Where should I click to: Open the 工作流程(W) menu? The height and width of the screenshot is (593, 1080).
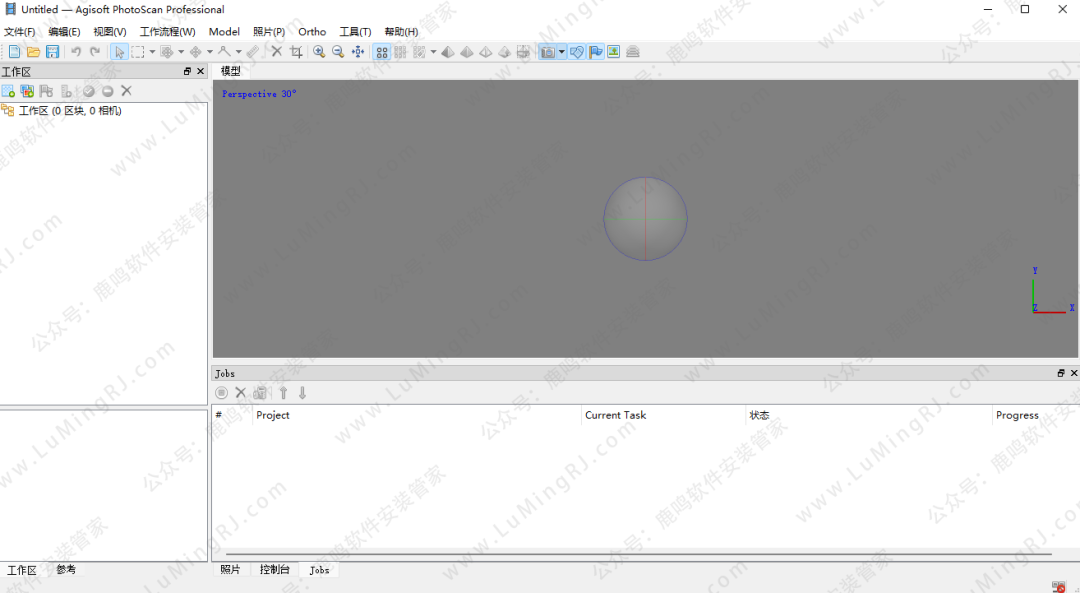coord(167,32)
